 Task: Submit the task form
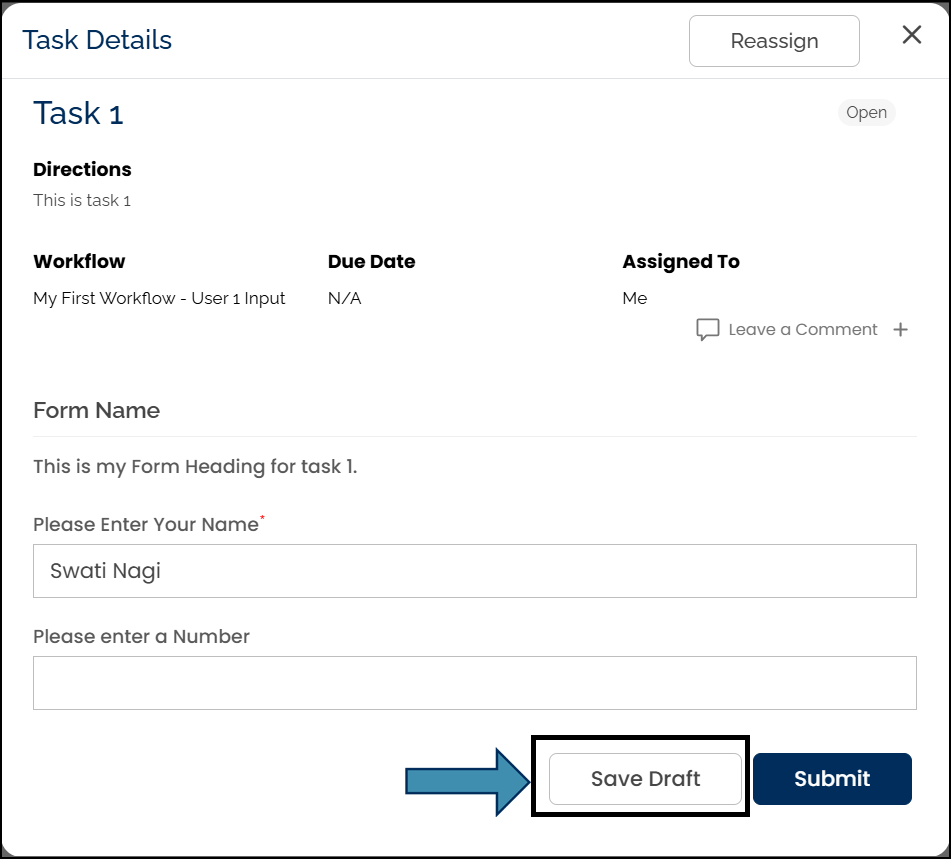click(x=832, y=779)
